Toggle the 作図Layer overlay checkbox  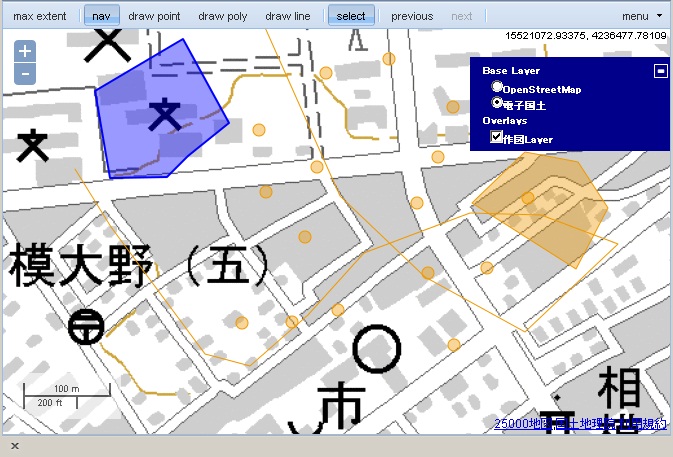pyautogui.click(x=497, y=138)
